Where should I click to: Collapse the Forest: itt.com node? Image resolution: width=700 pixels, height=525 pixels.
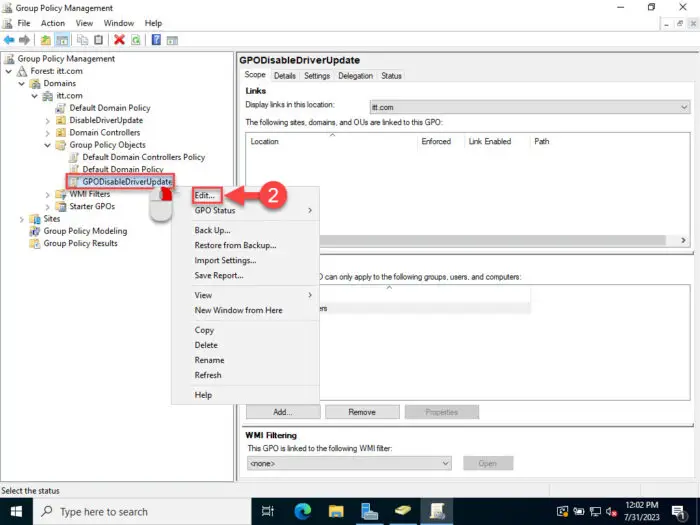point(8,71)
